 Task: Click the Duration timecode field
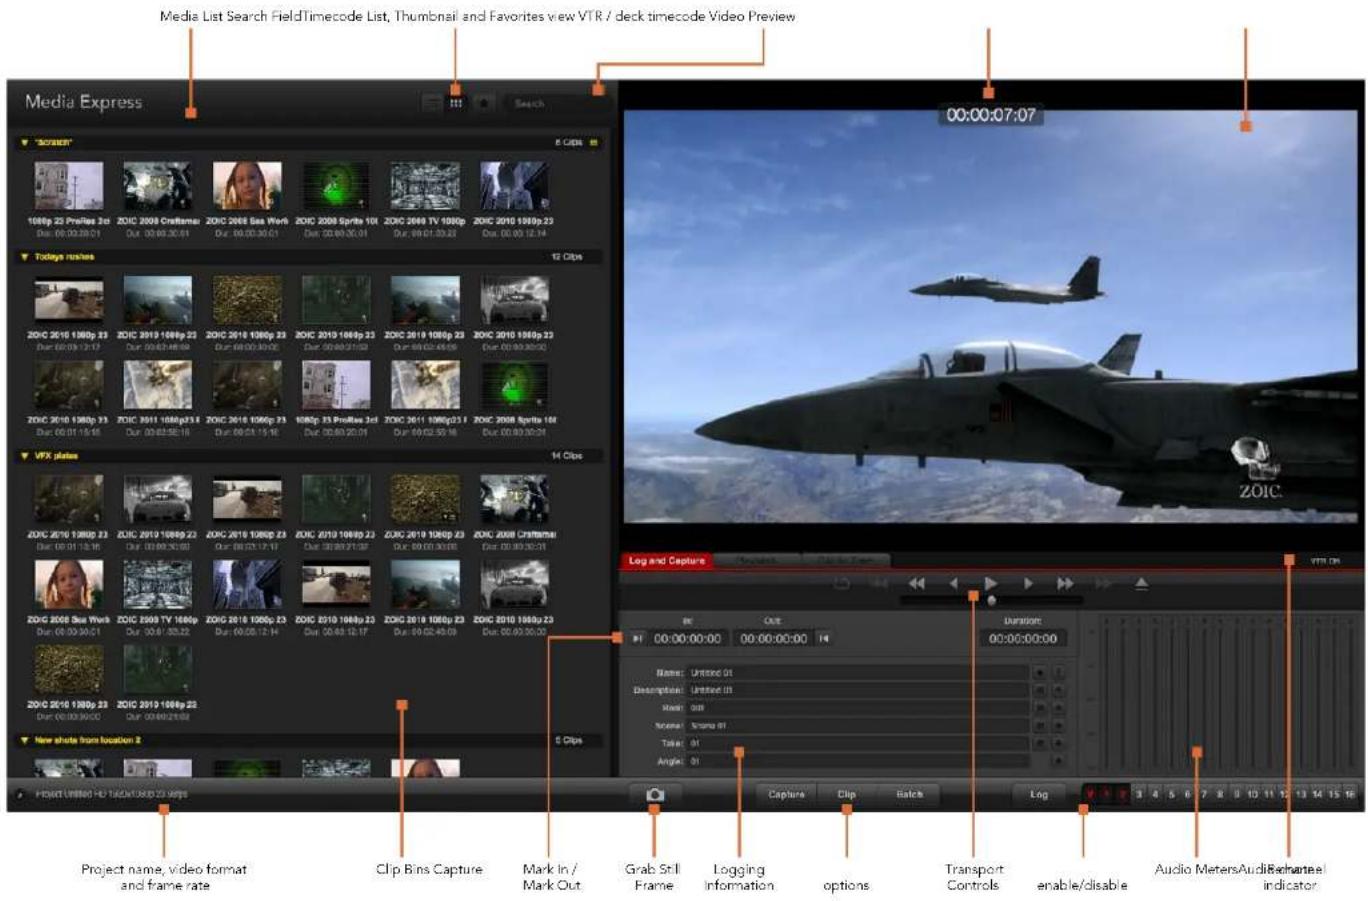(x=1022, y=639)
